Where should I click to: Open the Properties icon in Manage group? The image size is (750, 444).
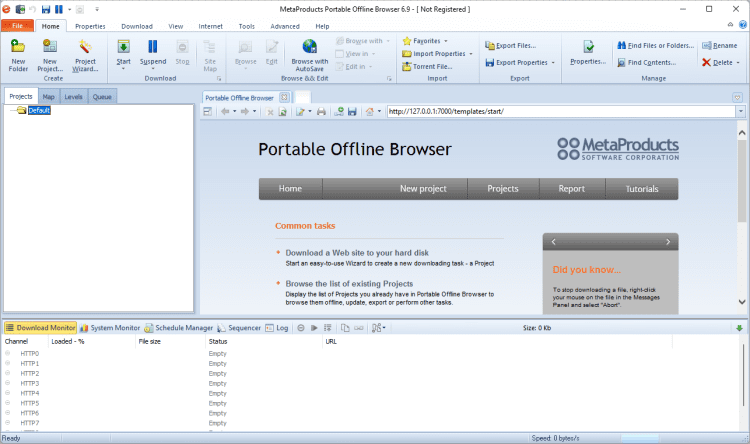click(x=588, y=48)
